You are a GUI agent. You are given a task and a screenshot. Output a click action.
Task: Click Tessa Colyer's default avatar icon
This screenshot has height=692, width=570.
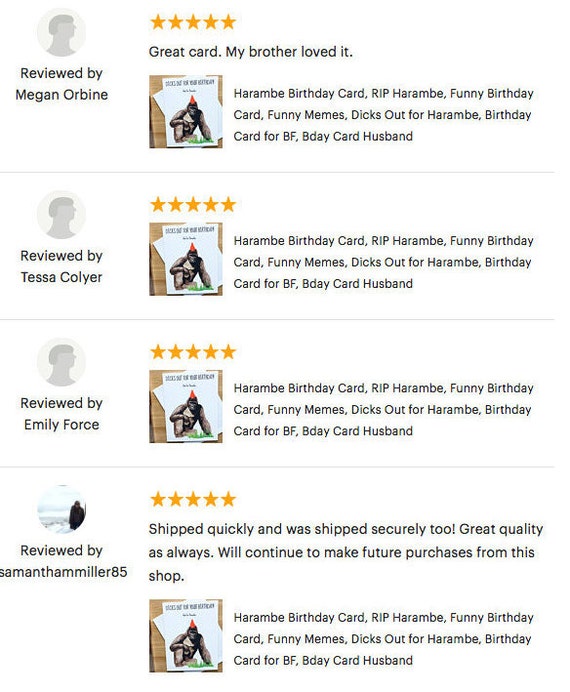coord(61,215)
